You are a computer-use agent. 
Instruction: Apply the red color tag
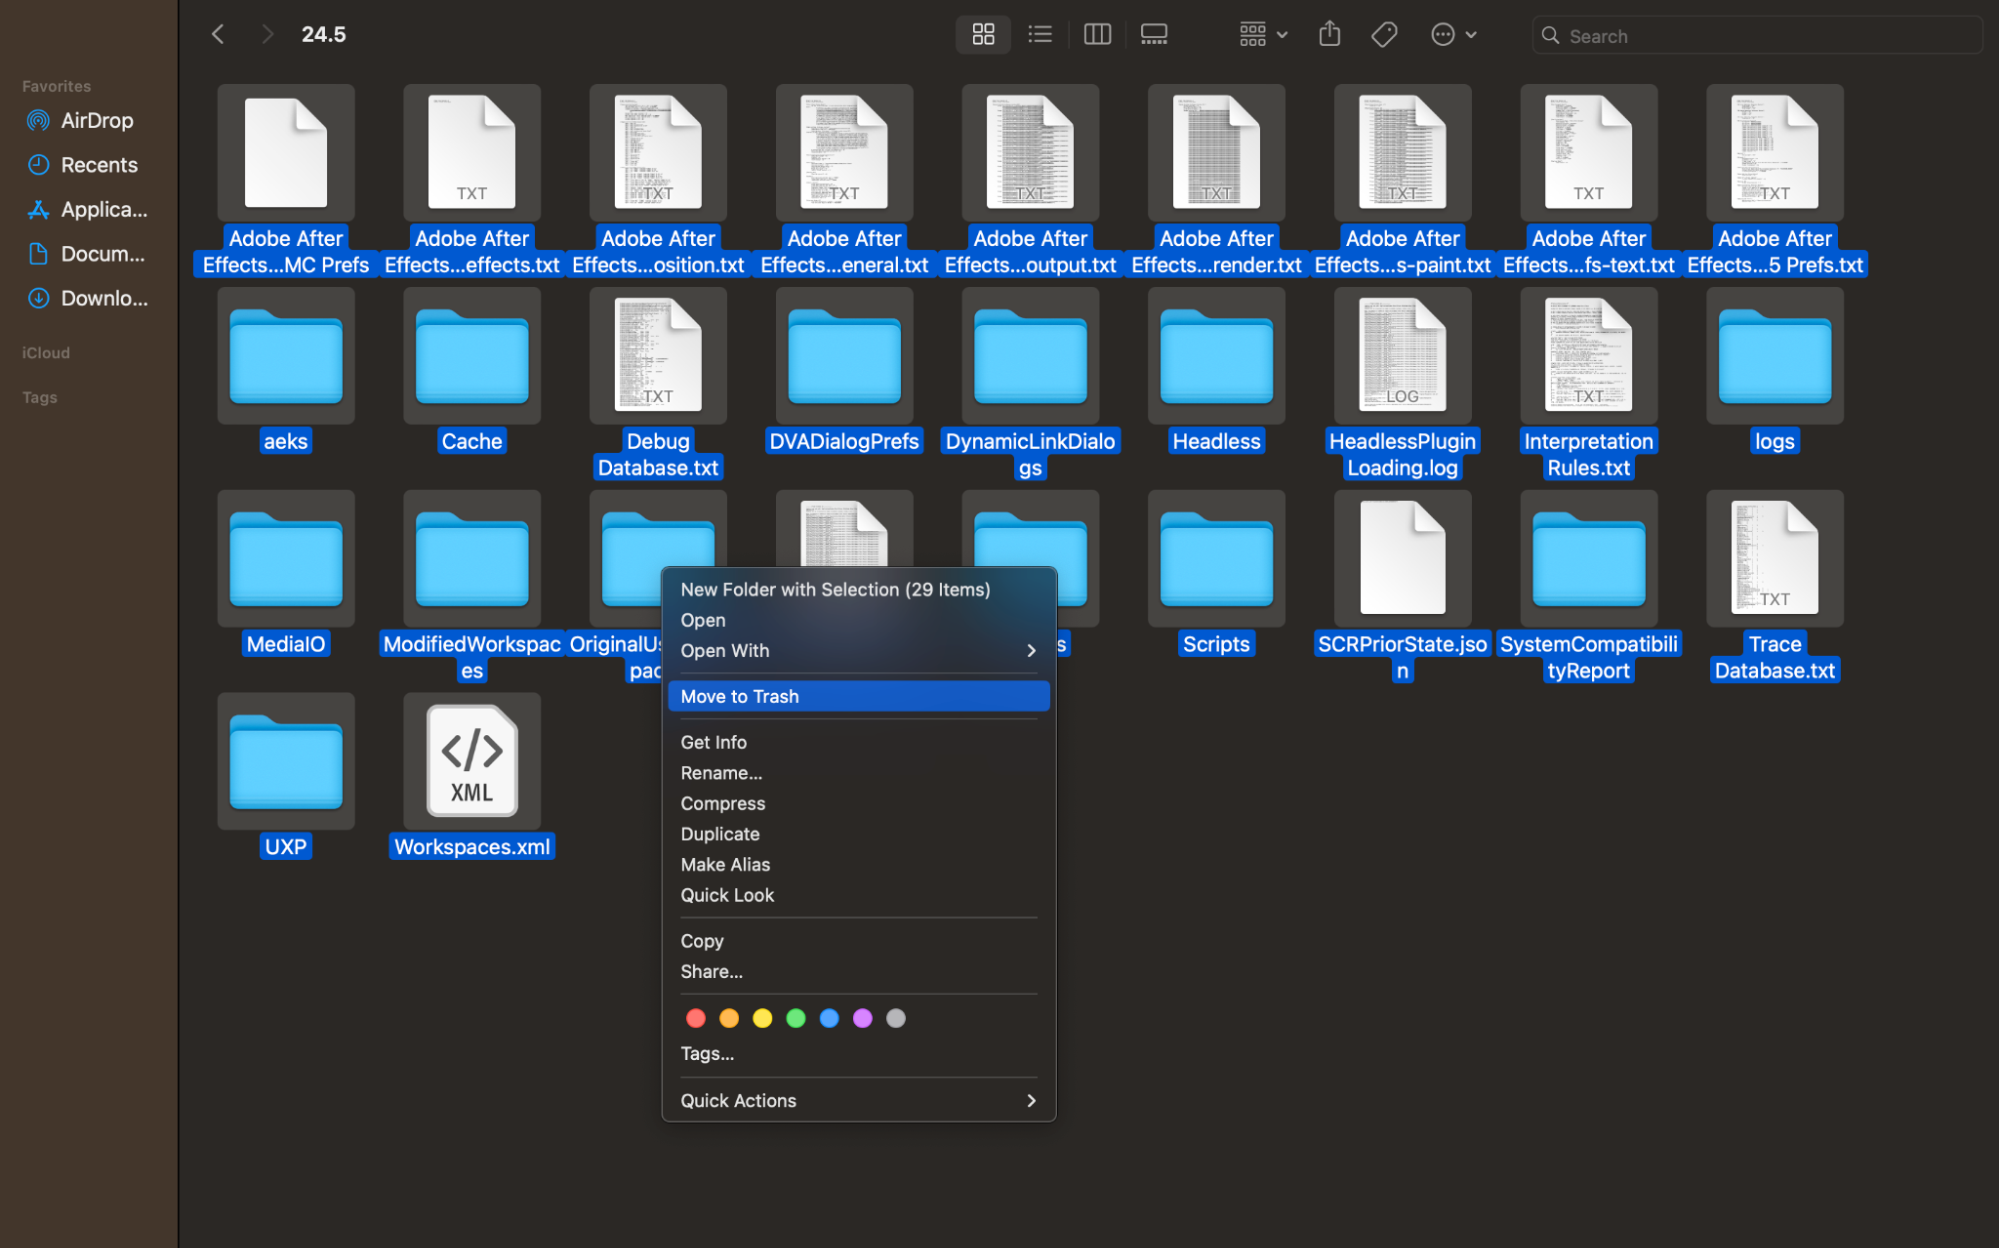tap(696, 1019)
